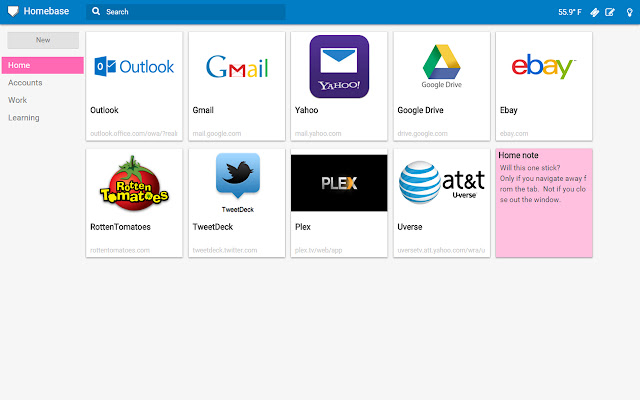Follow the rottentomatoes.com link
This screenshot has height=400, width=640.
(120, 250)
